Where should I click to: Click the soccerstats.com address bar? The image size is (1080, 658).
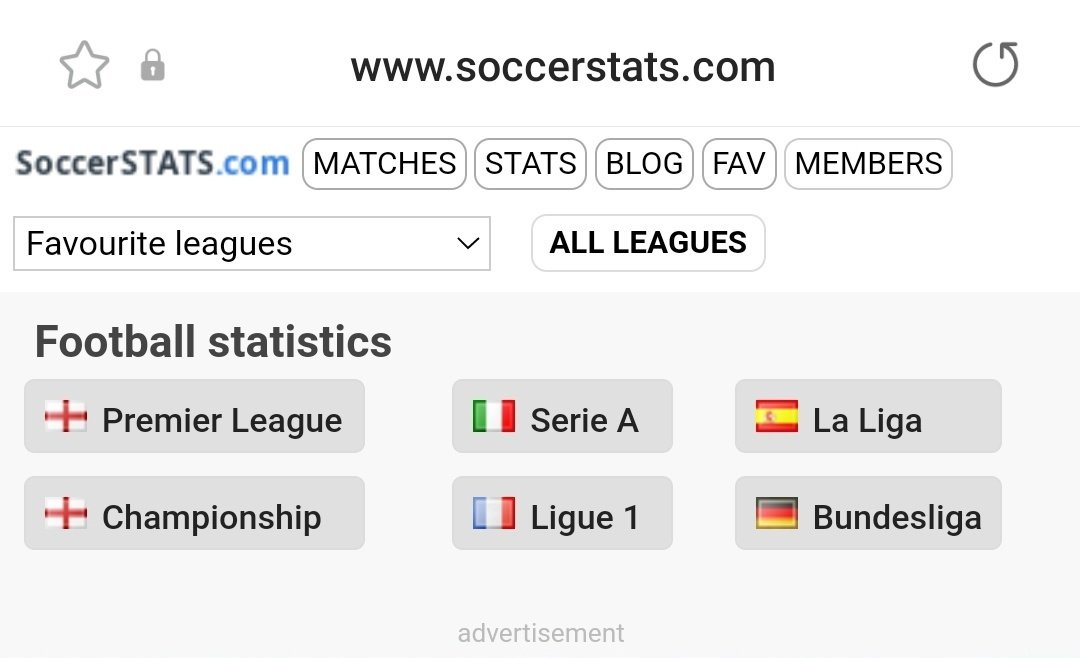[562, 67]
